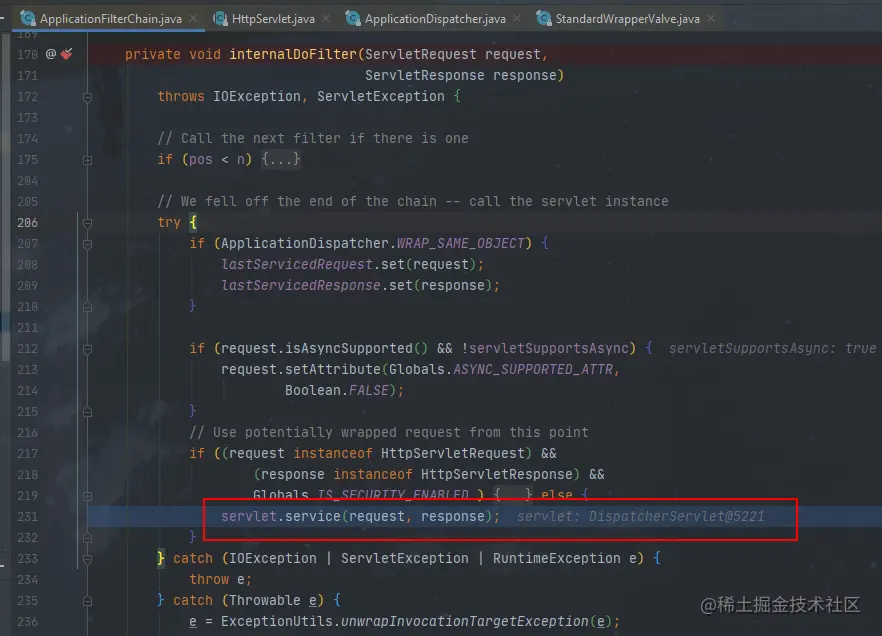Close the StandardWrapperValve.java tab
Screen dimensions: 882x636
[711, 19]
